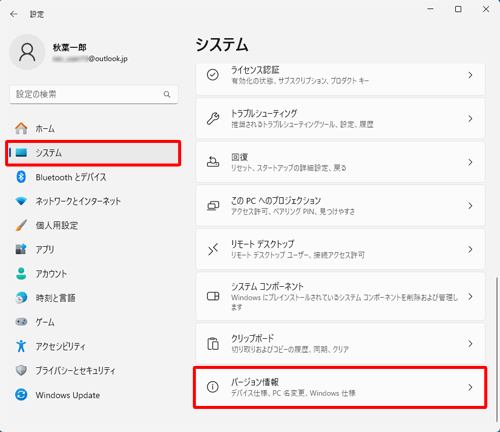Expand 回復 row chevron
The height and width of the screenshot is (432, 500).
(x=470, y=162)
